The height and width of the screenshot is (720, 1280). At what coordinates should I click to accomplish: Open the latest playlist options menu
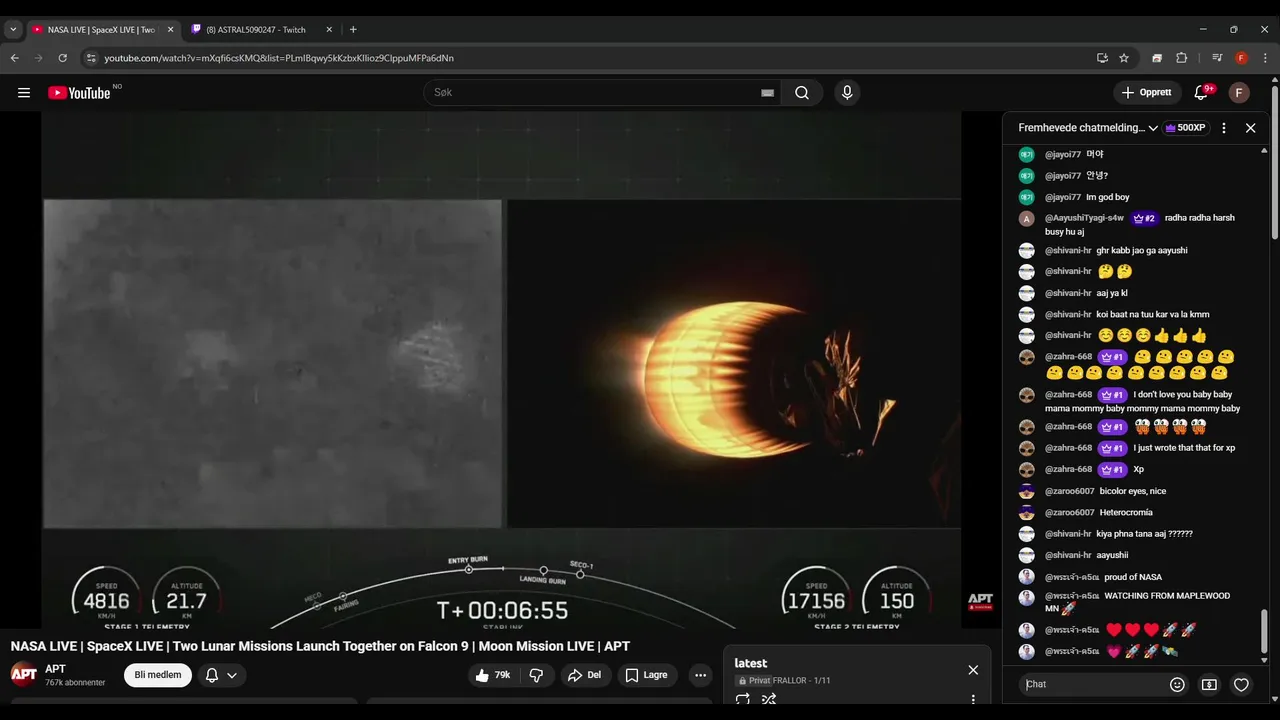(973, 700)
